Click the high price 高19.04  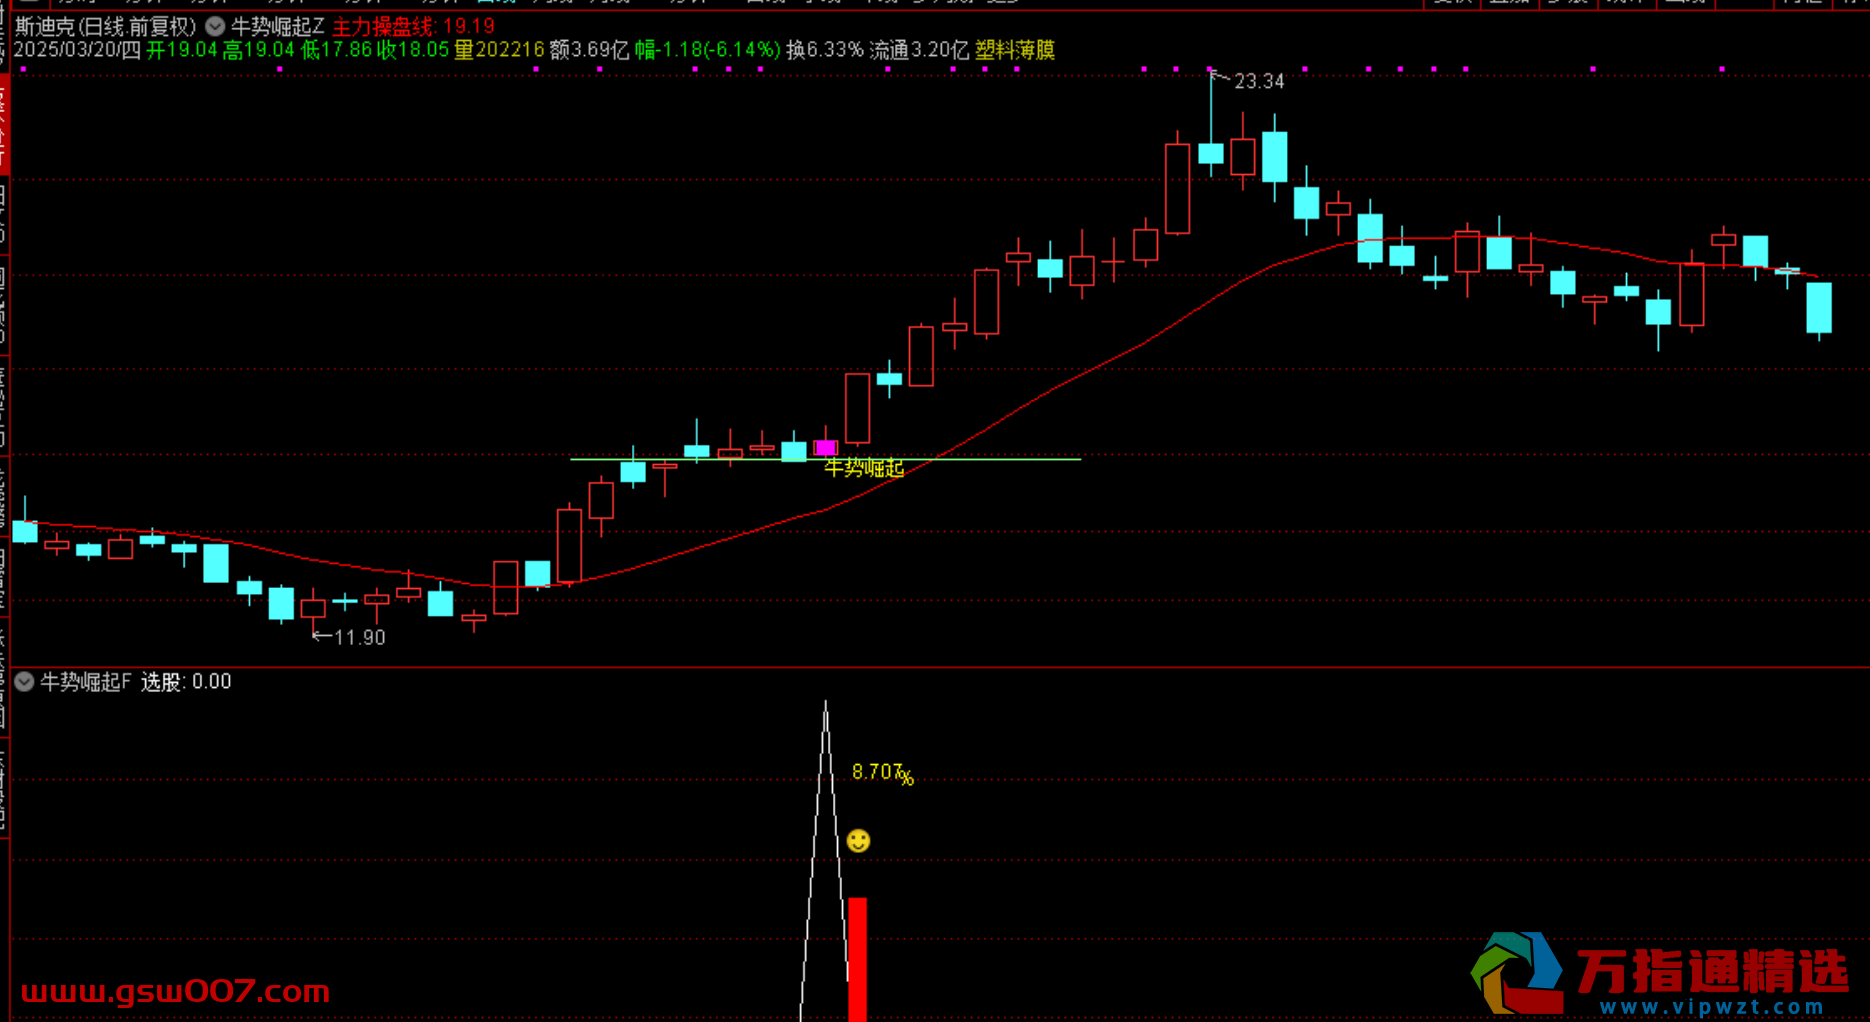coord(258,50)
